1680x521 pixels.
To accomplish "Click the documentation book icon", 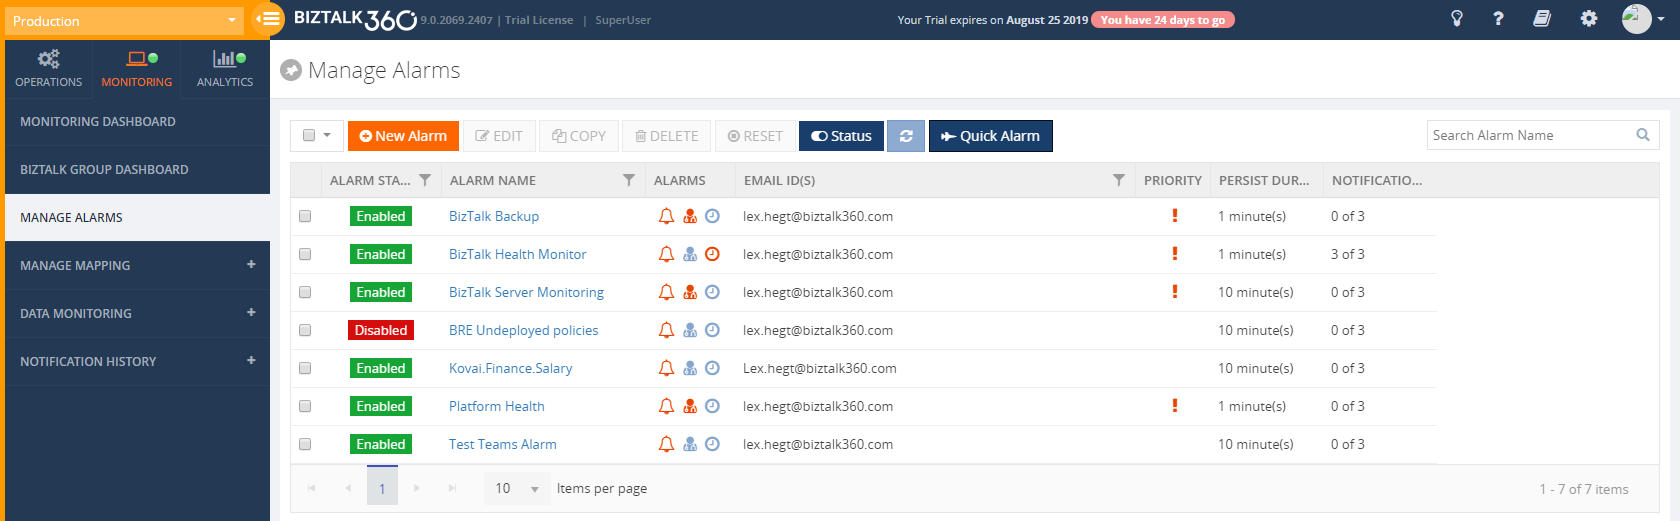I will click(1542, 19).
